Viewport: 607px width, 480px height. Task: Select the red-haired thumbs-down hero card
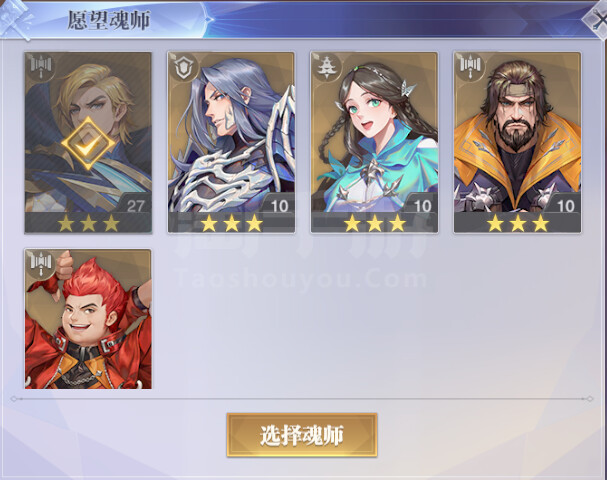tap(88, 319)
